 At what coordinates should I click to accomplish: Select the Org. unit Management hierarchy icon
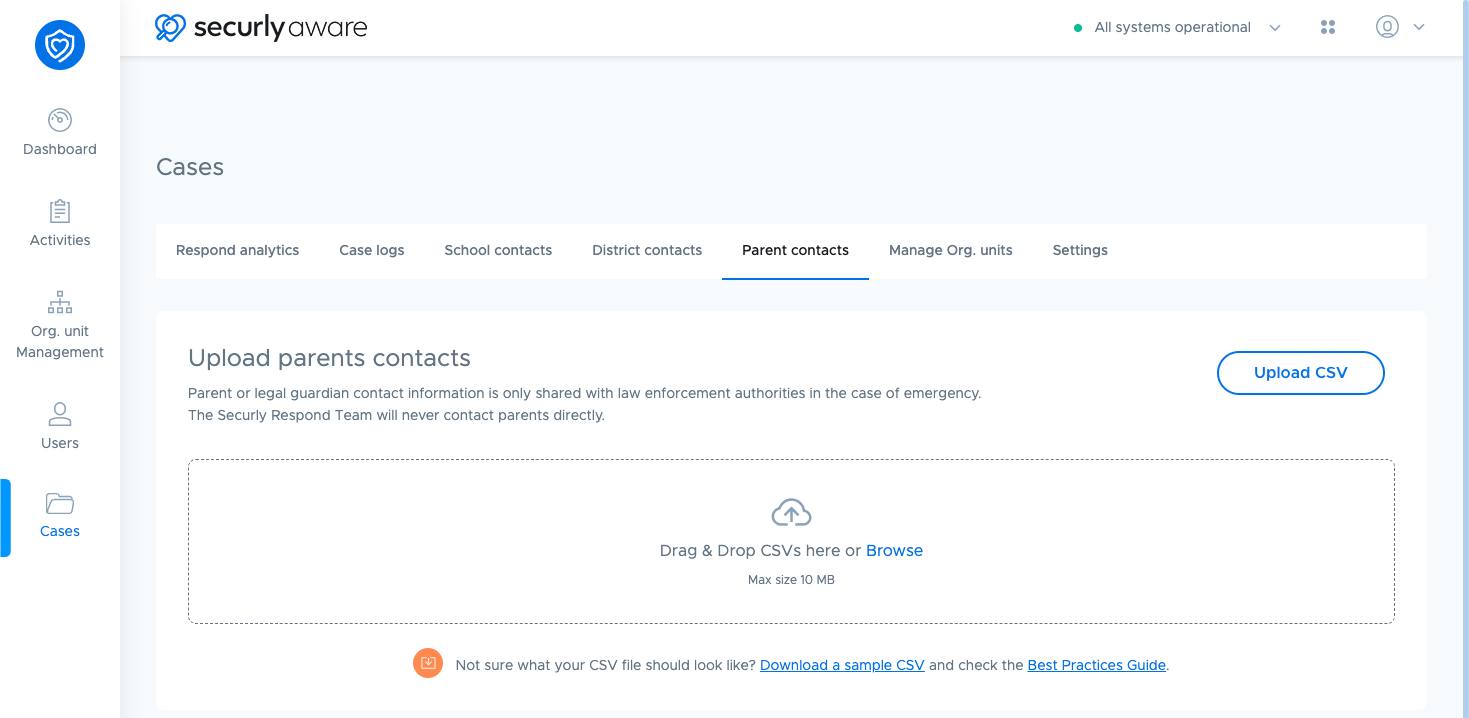[60, 302]
